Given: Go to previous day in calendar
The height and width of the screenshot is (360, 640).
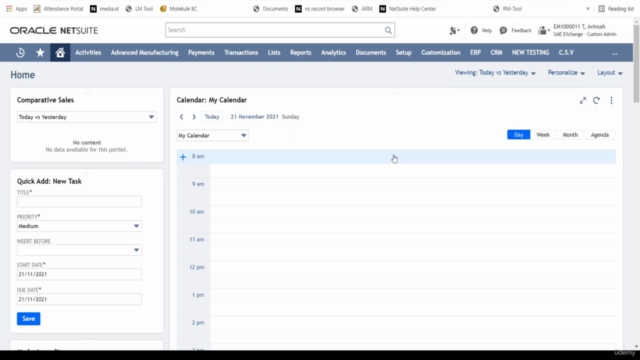Looking at the screenshot, I should pyautogui.click(x=182, y=117).
